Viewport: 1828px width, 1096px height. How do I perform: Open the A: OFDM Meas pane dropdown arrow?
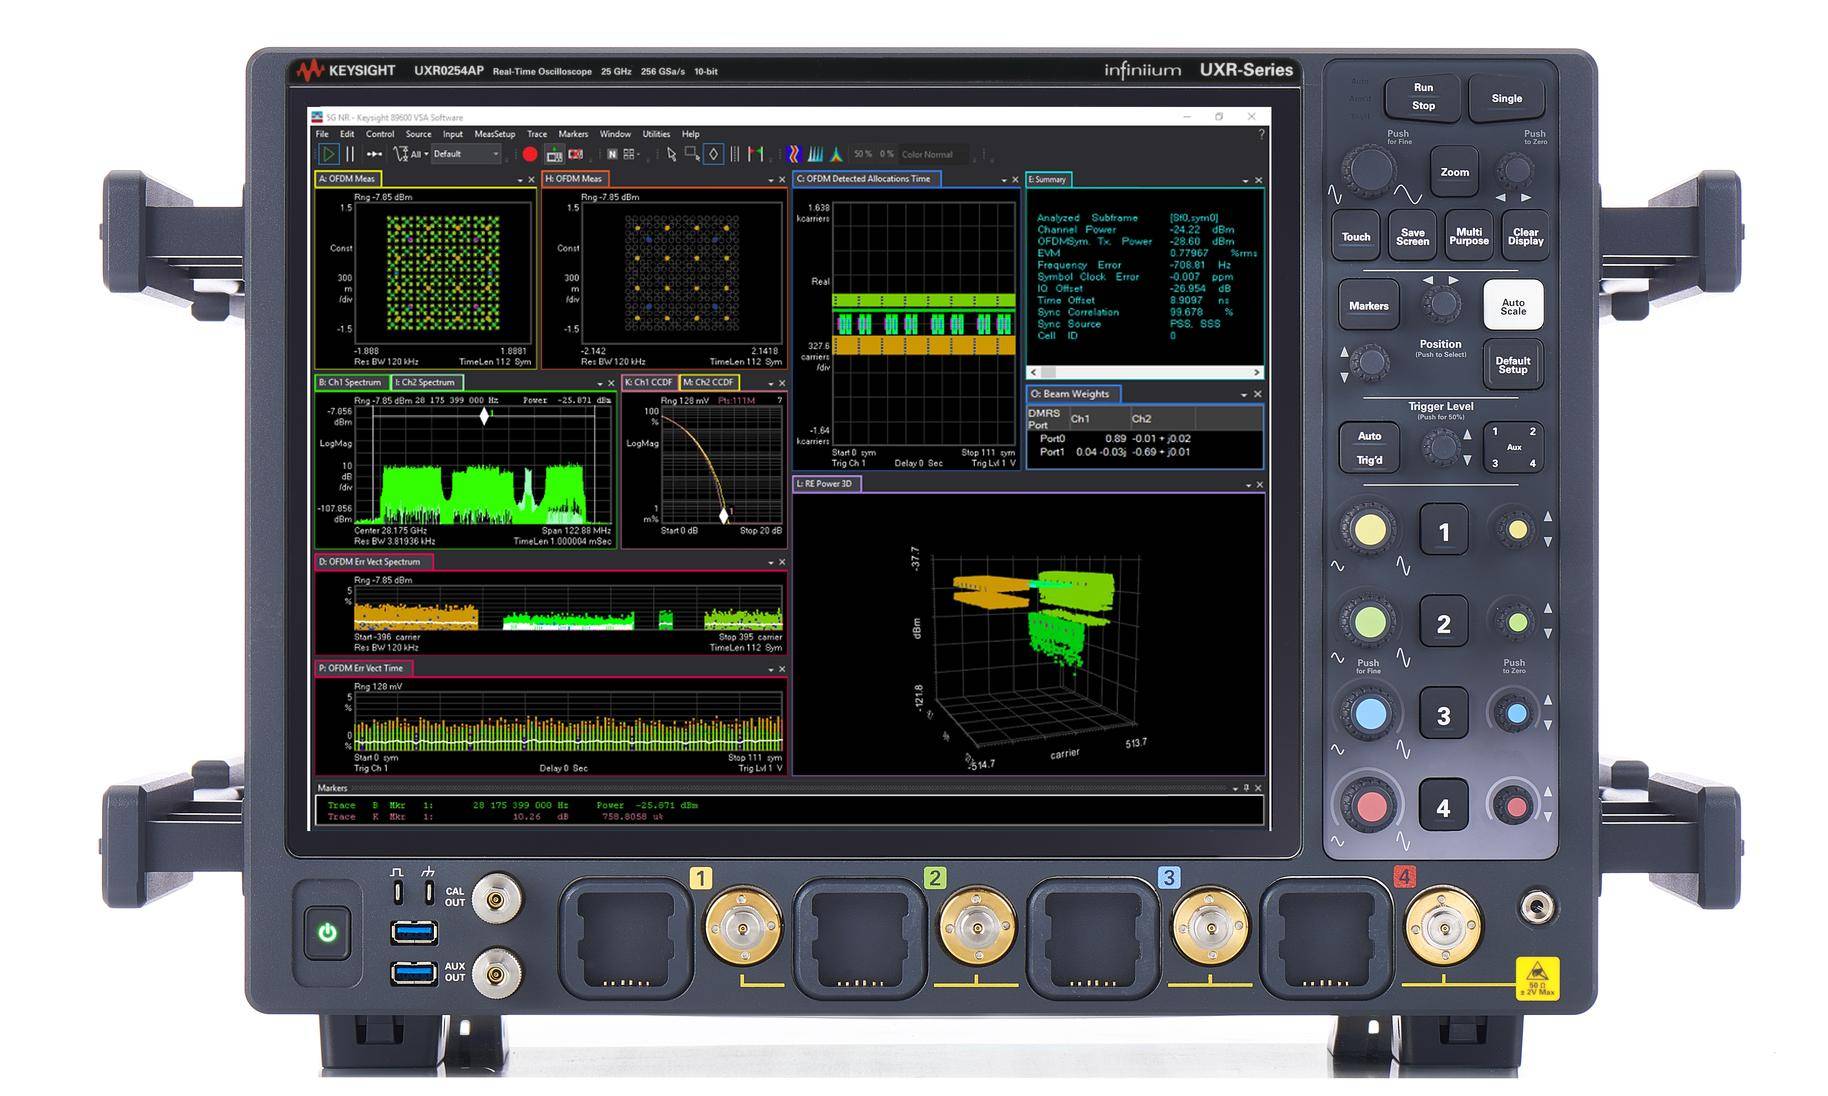click(520, 180)
